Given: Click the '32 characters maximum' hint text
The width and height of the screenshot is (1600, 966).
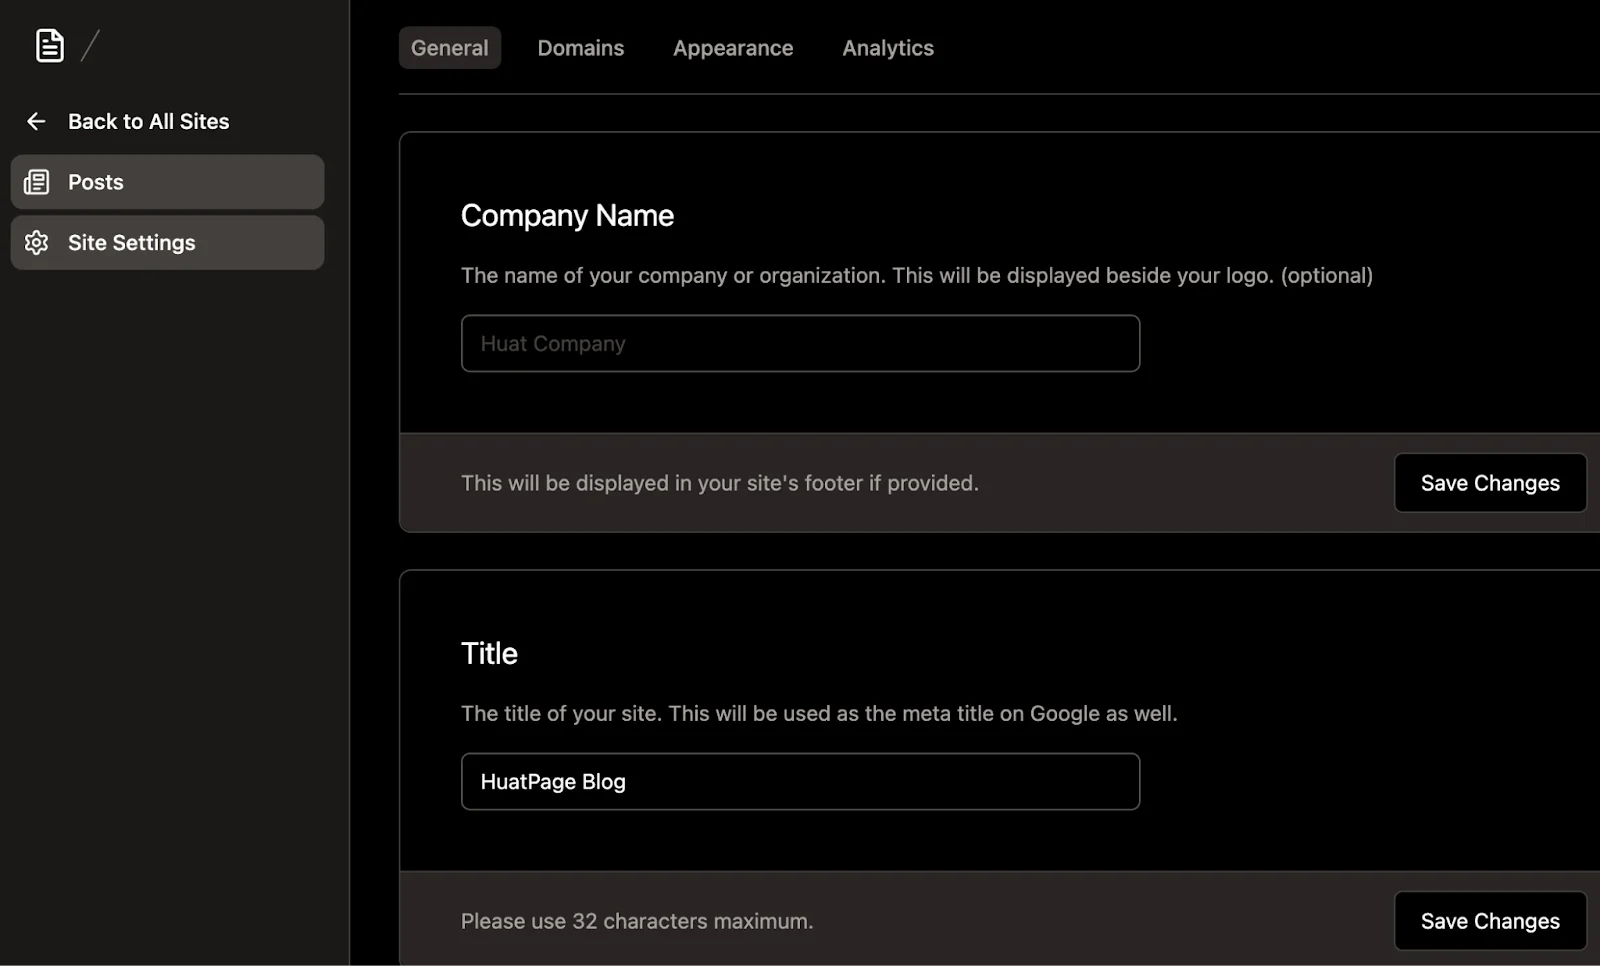Looking at the screenshot, I should (636, 921).
